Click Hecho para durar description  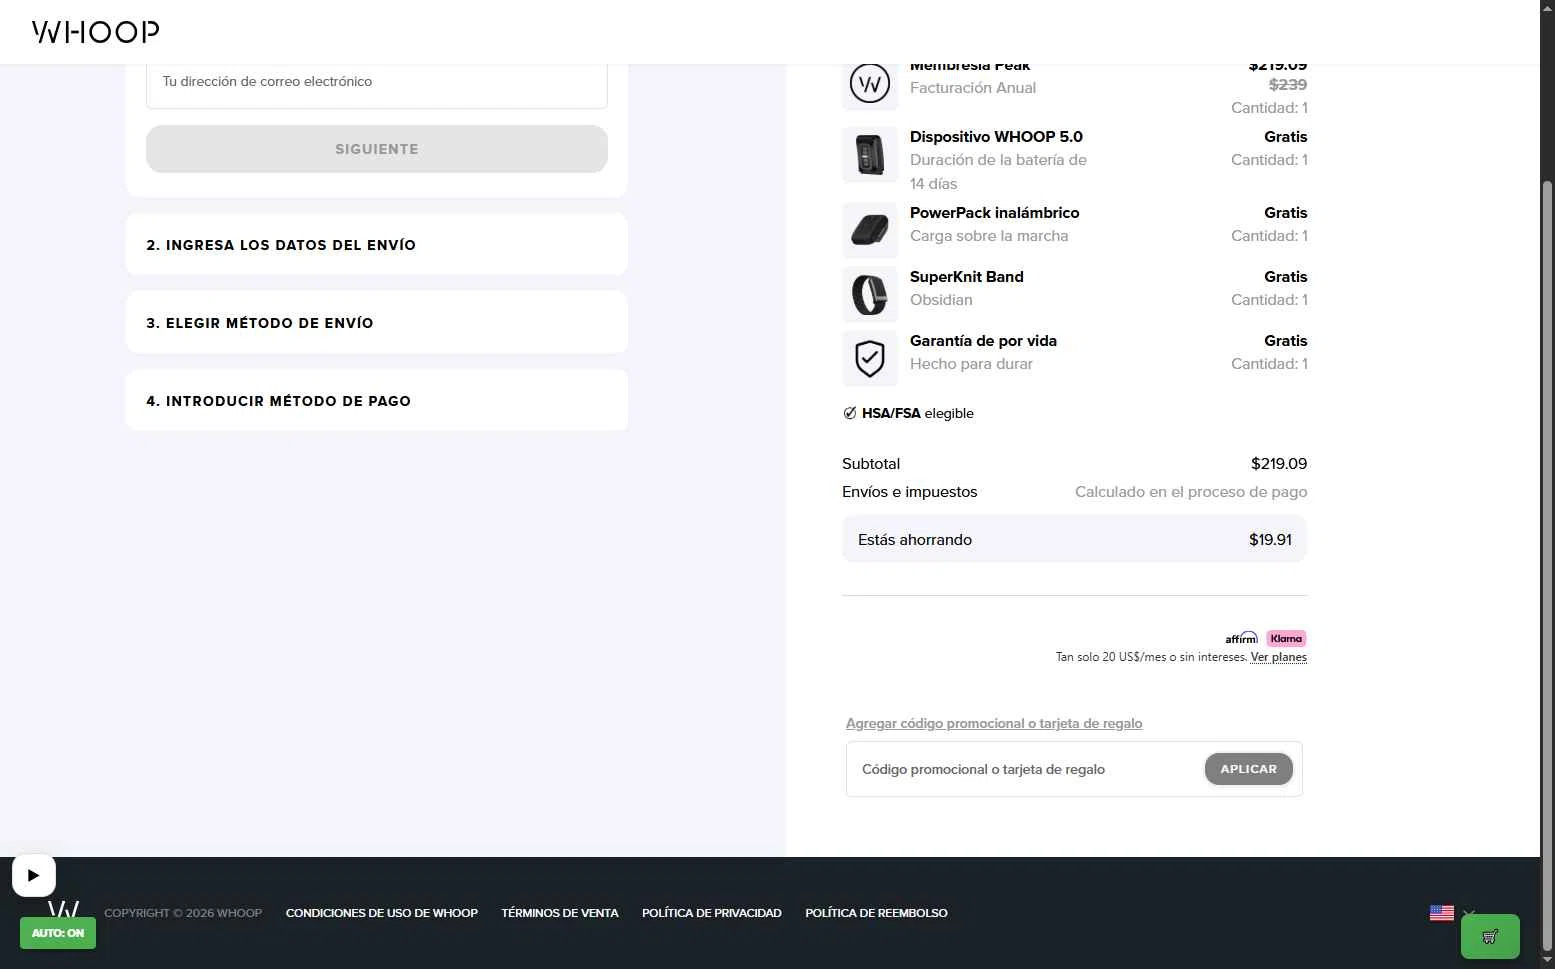click(971, 364)
